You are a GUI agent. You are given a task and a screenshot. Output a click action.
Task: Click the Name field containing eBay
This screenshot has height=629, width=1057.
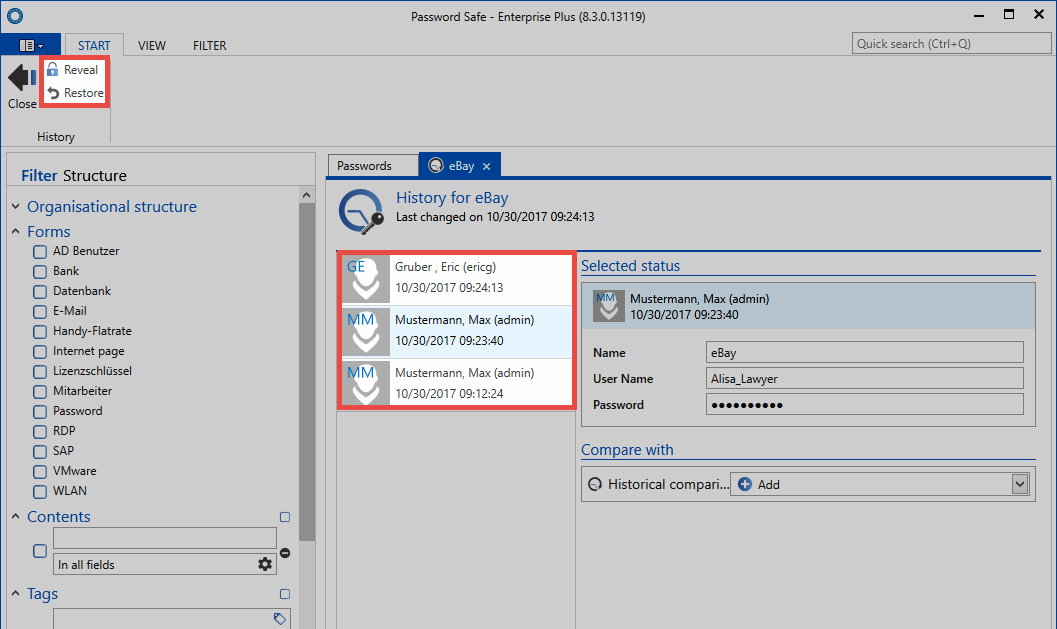865,353
